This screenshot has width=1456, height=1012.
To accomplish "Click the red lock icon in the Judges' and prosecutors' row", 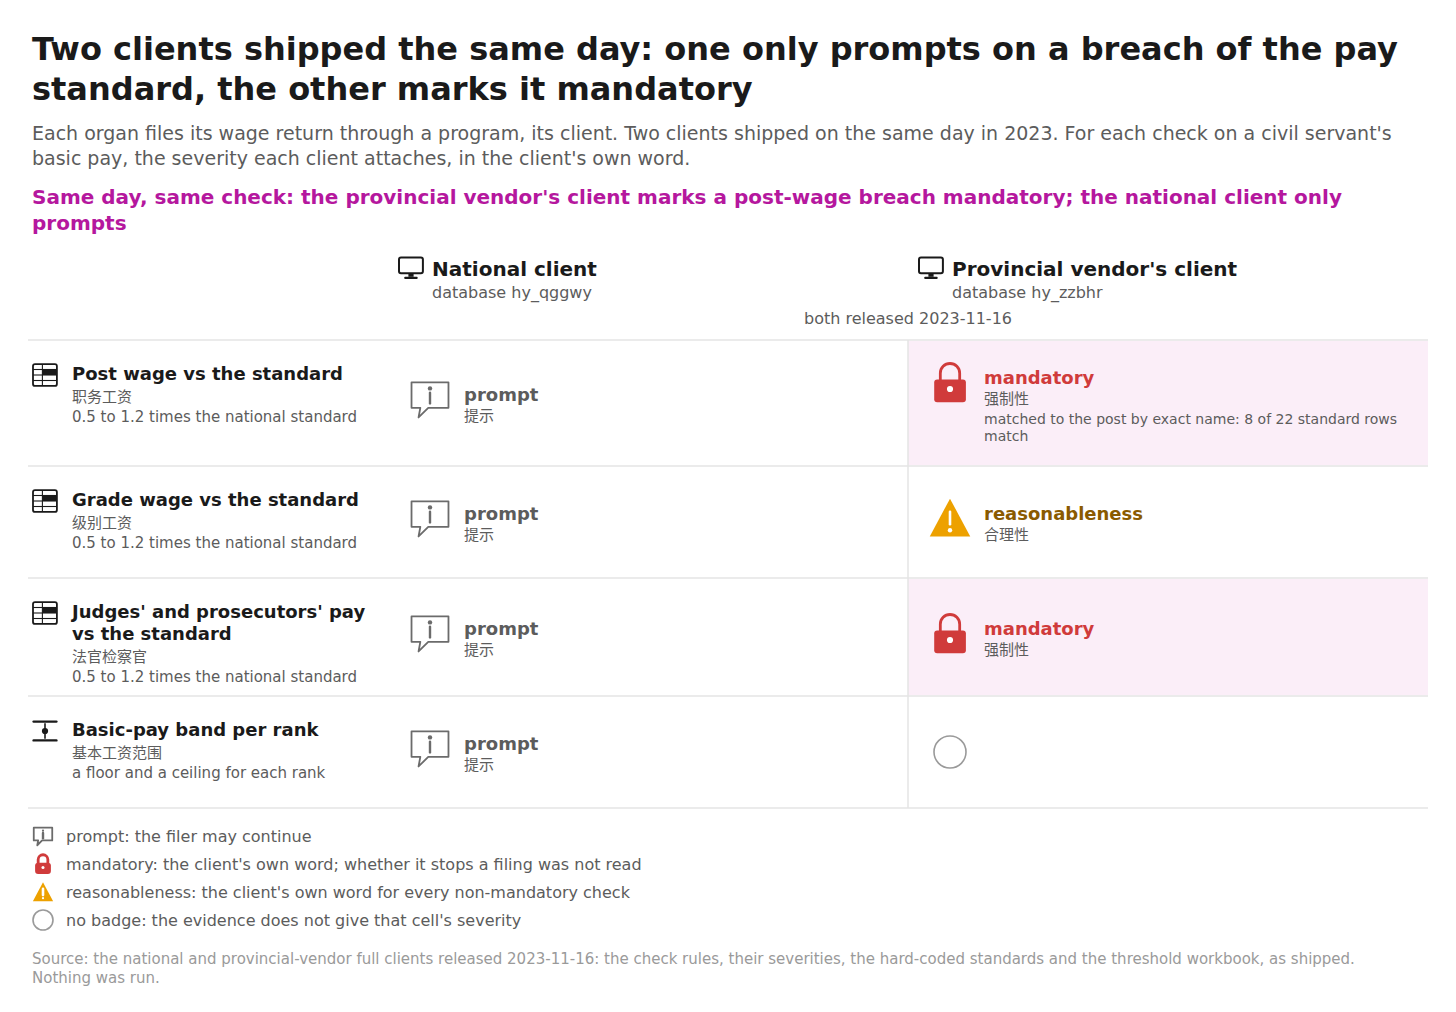I will (x=950, y=634).
